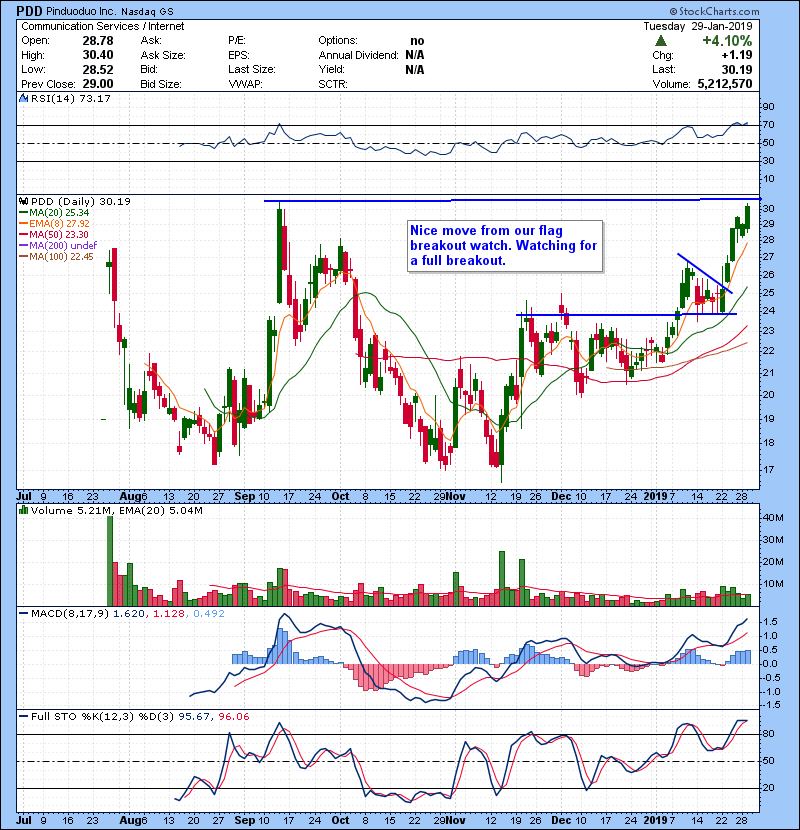Click the EMA(8) 27.92 legend entry

click(x=59, y=224)
